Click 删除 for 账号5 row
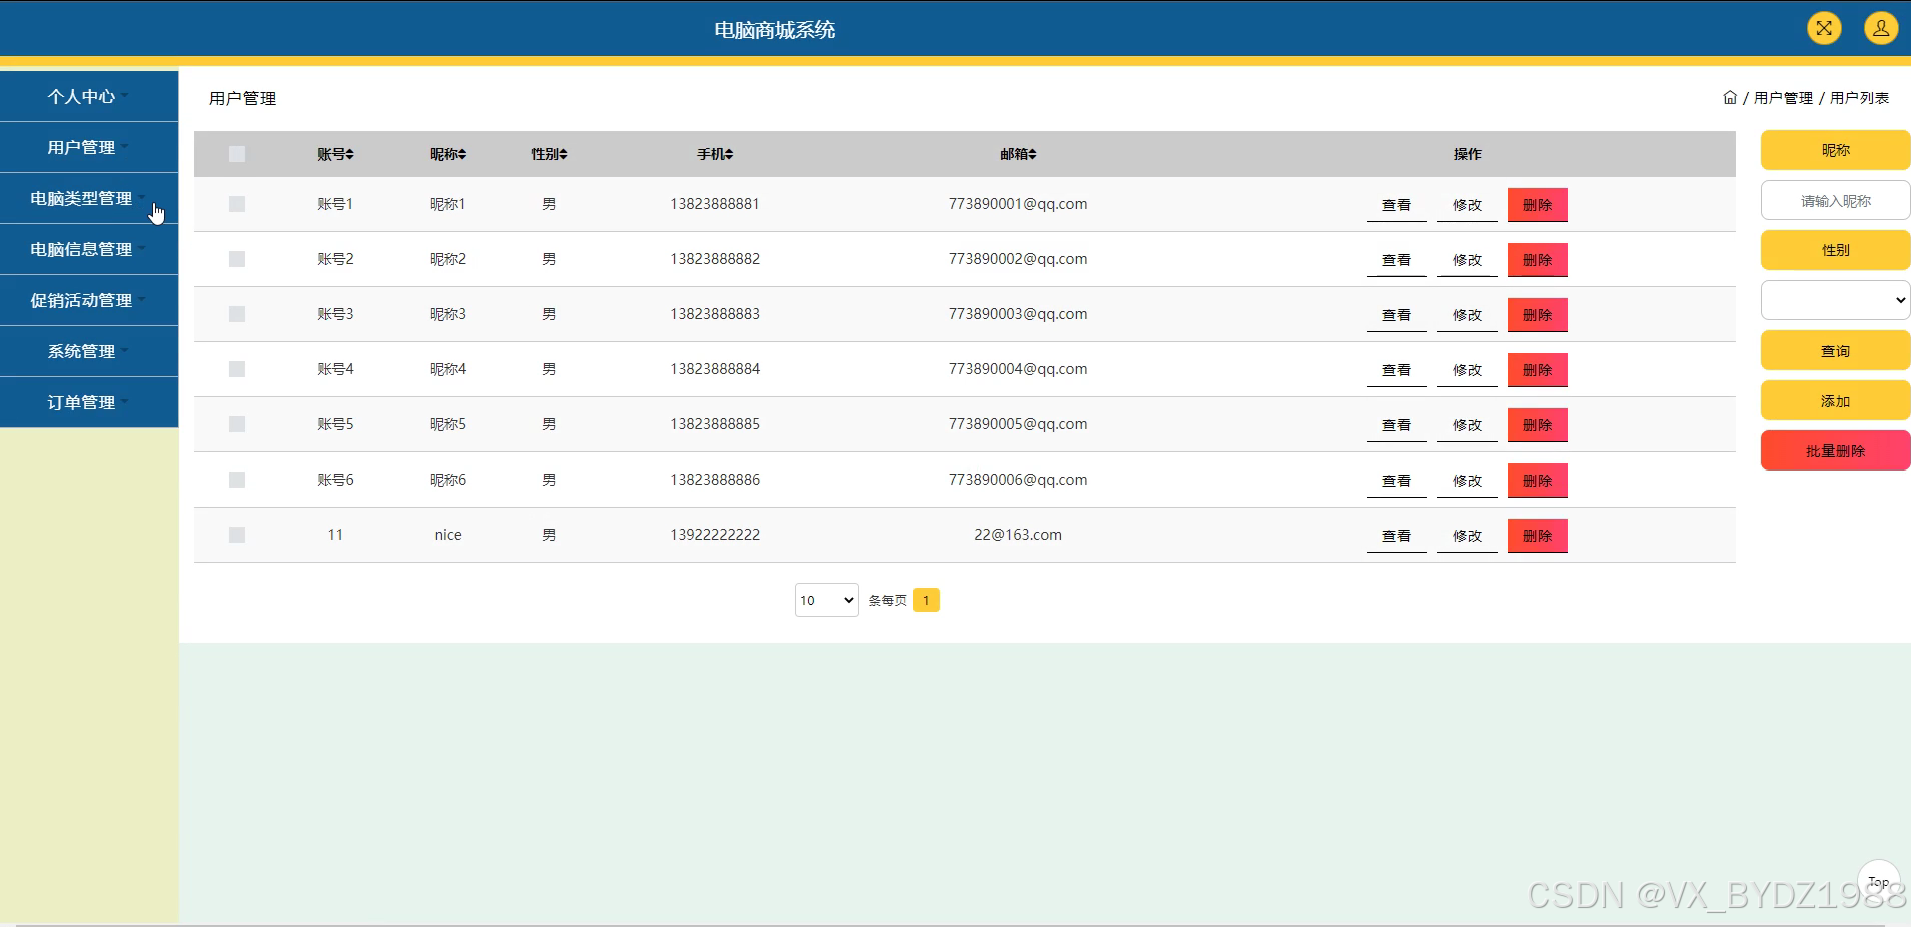The width and height of the screenshot is (1911, 927). click(x=1537, y=425)
